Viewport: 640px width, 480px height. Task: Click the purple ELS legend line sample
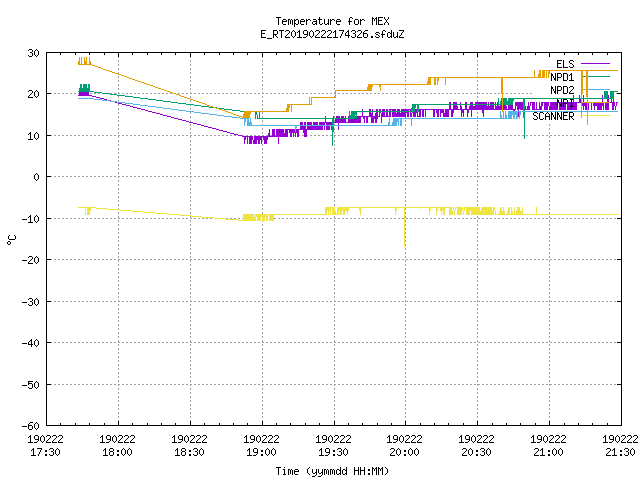[595, 64]
